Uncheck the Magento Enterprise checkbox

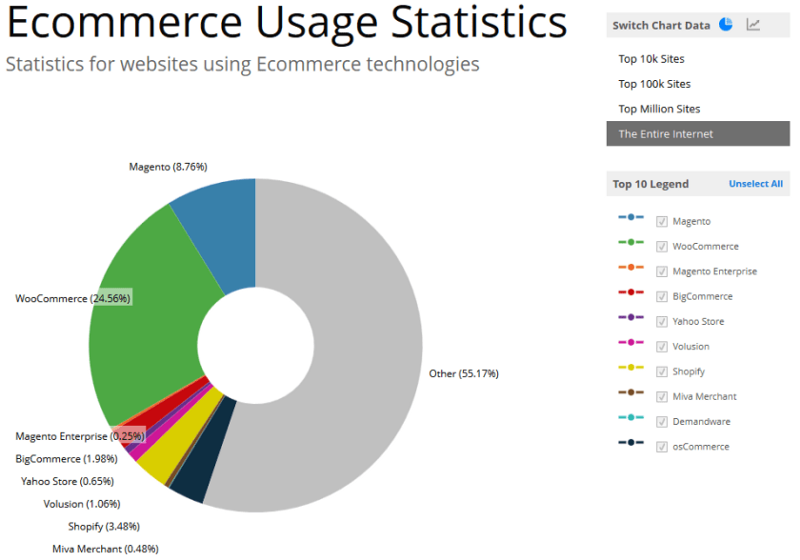[661, 271]
